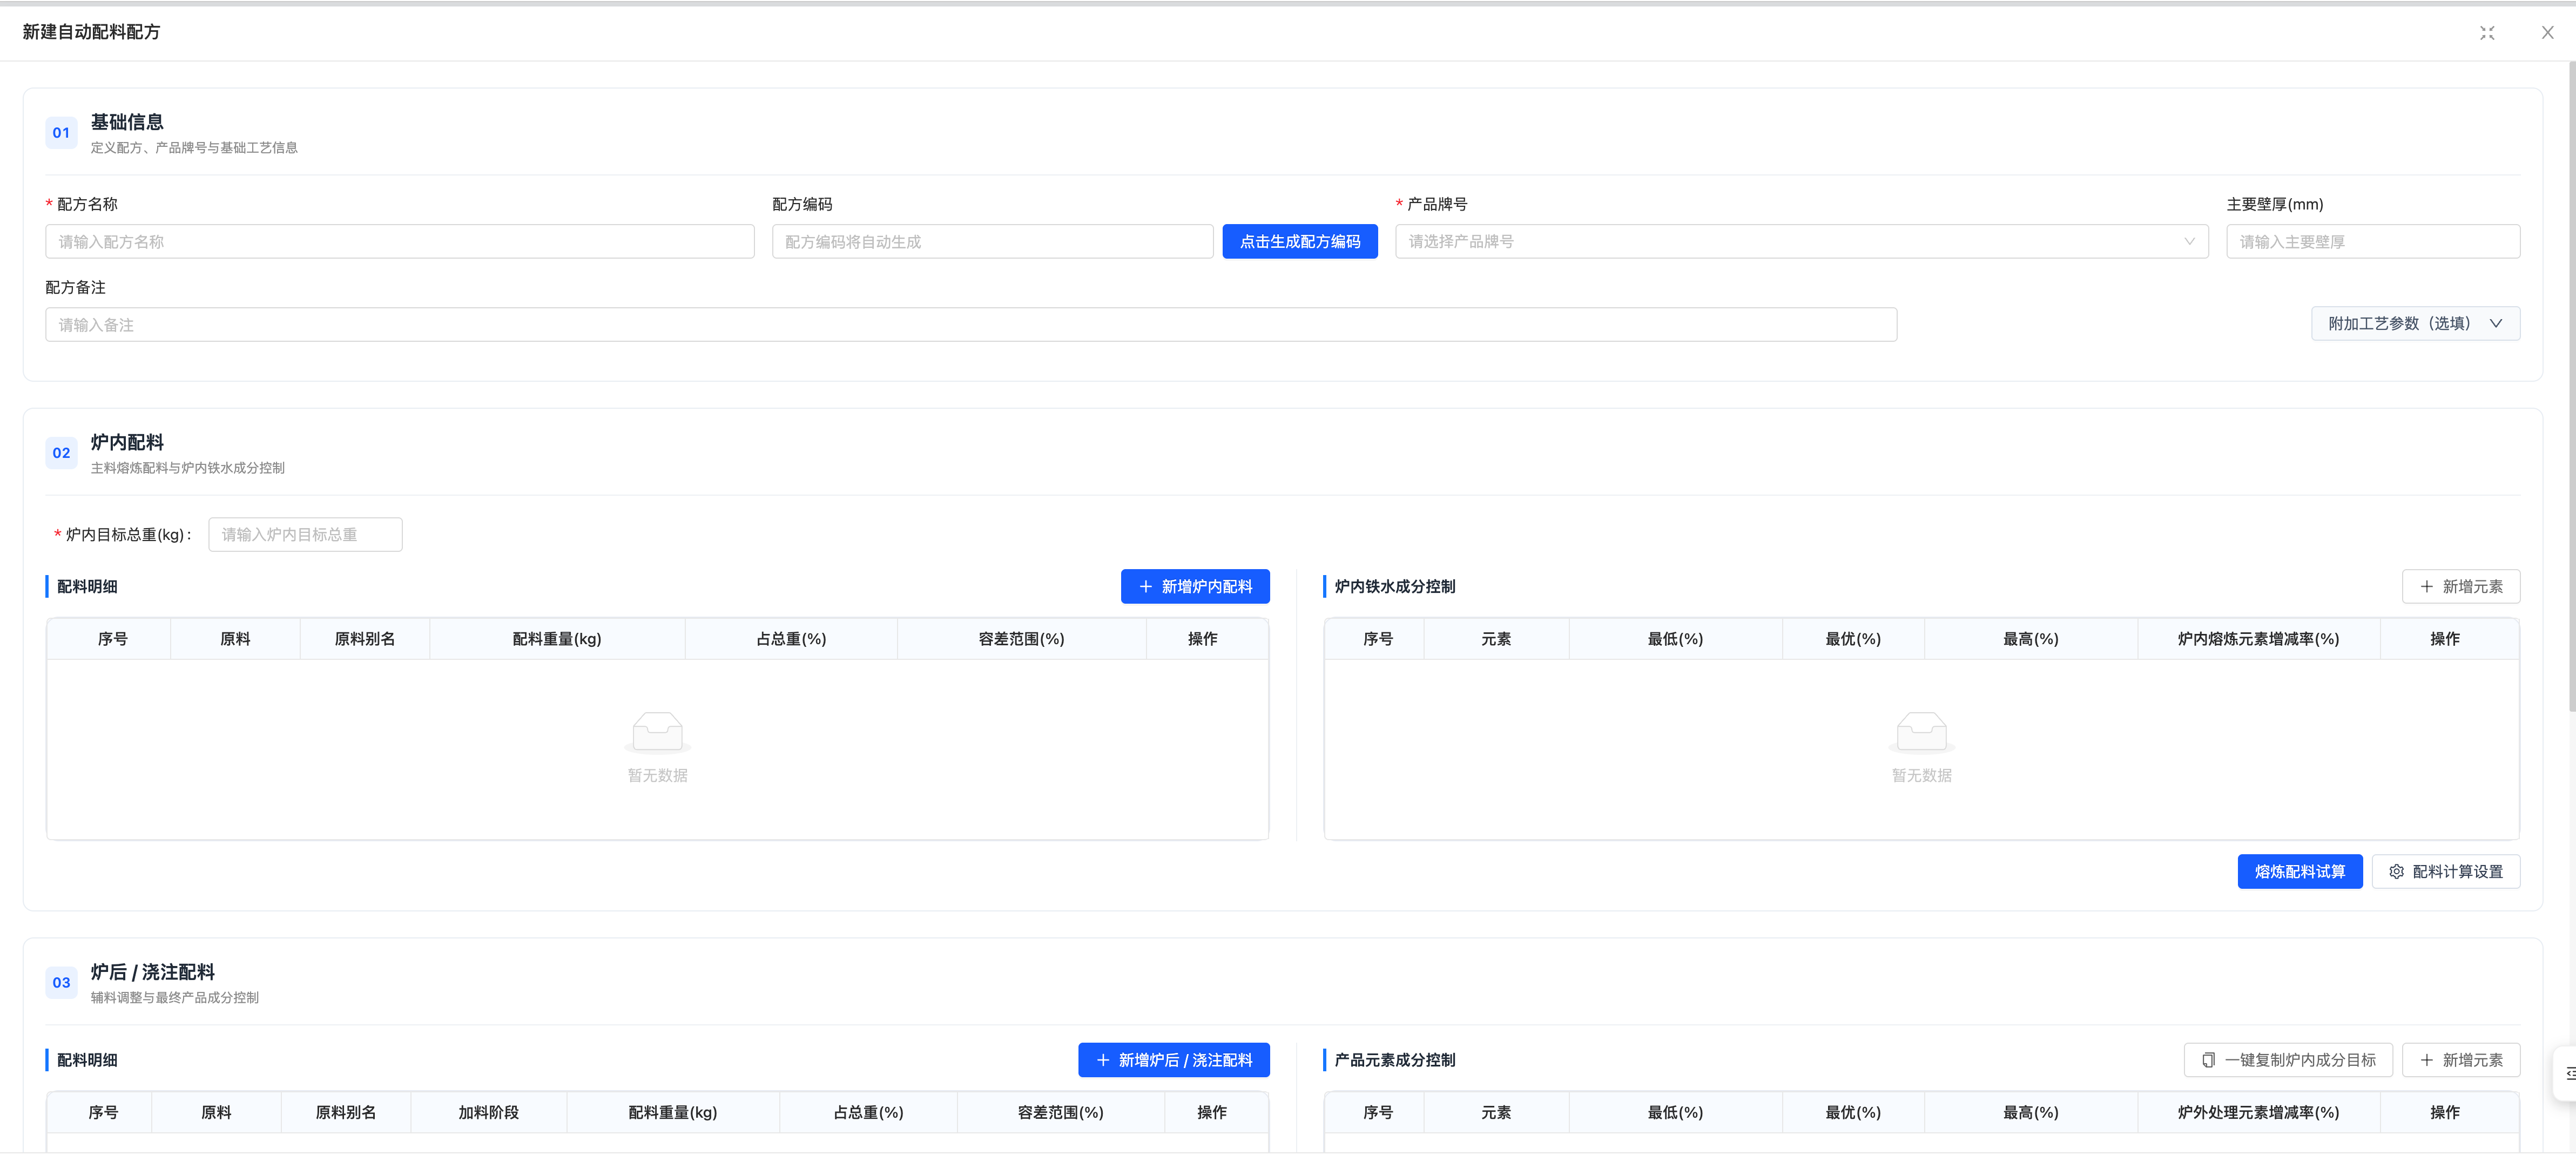The height and width of the screenshot is (1162, 2576).
Task: Click 新增炉后 / 浇注配料 button
Action: [1173, 1059]
